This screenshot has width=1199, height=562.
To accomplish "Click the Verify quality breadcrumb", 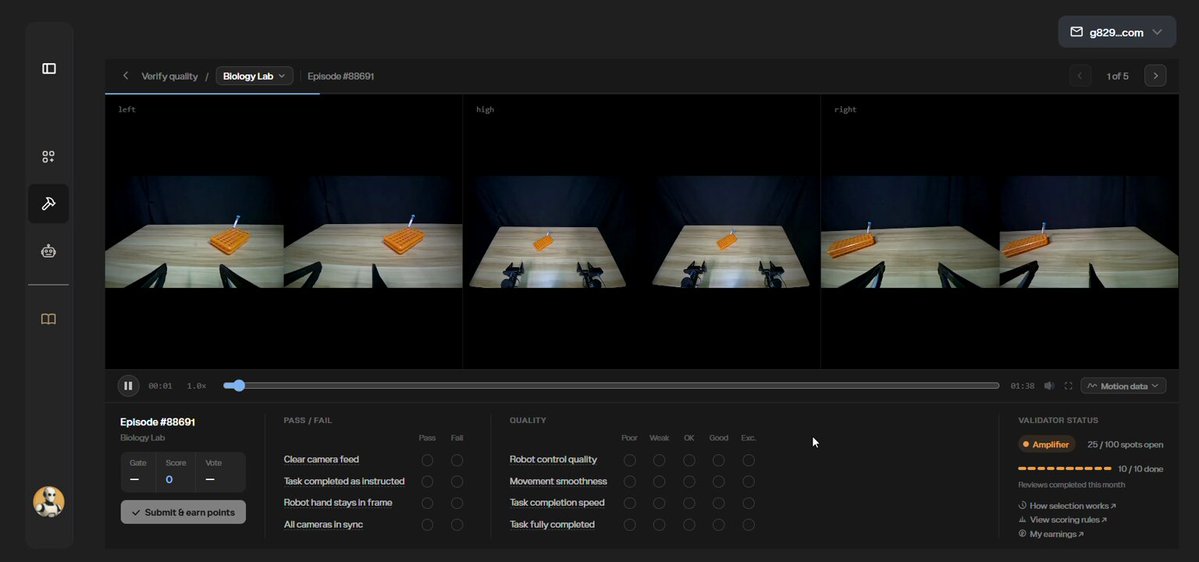I will (x=170, y=76).
